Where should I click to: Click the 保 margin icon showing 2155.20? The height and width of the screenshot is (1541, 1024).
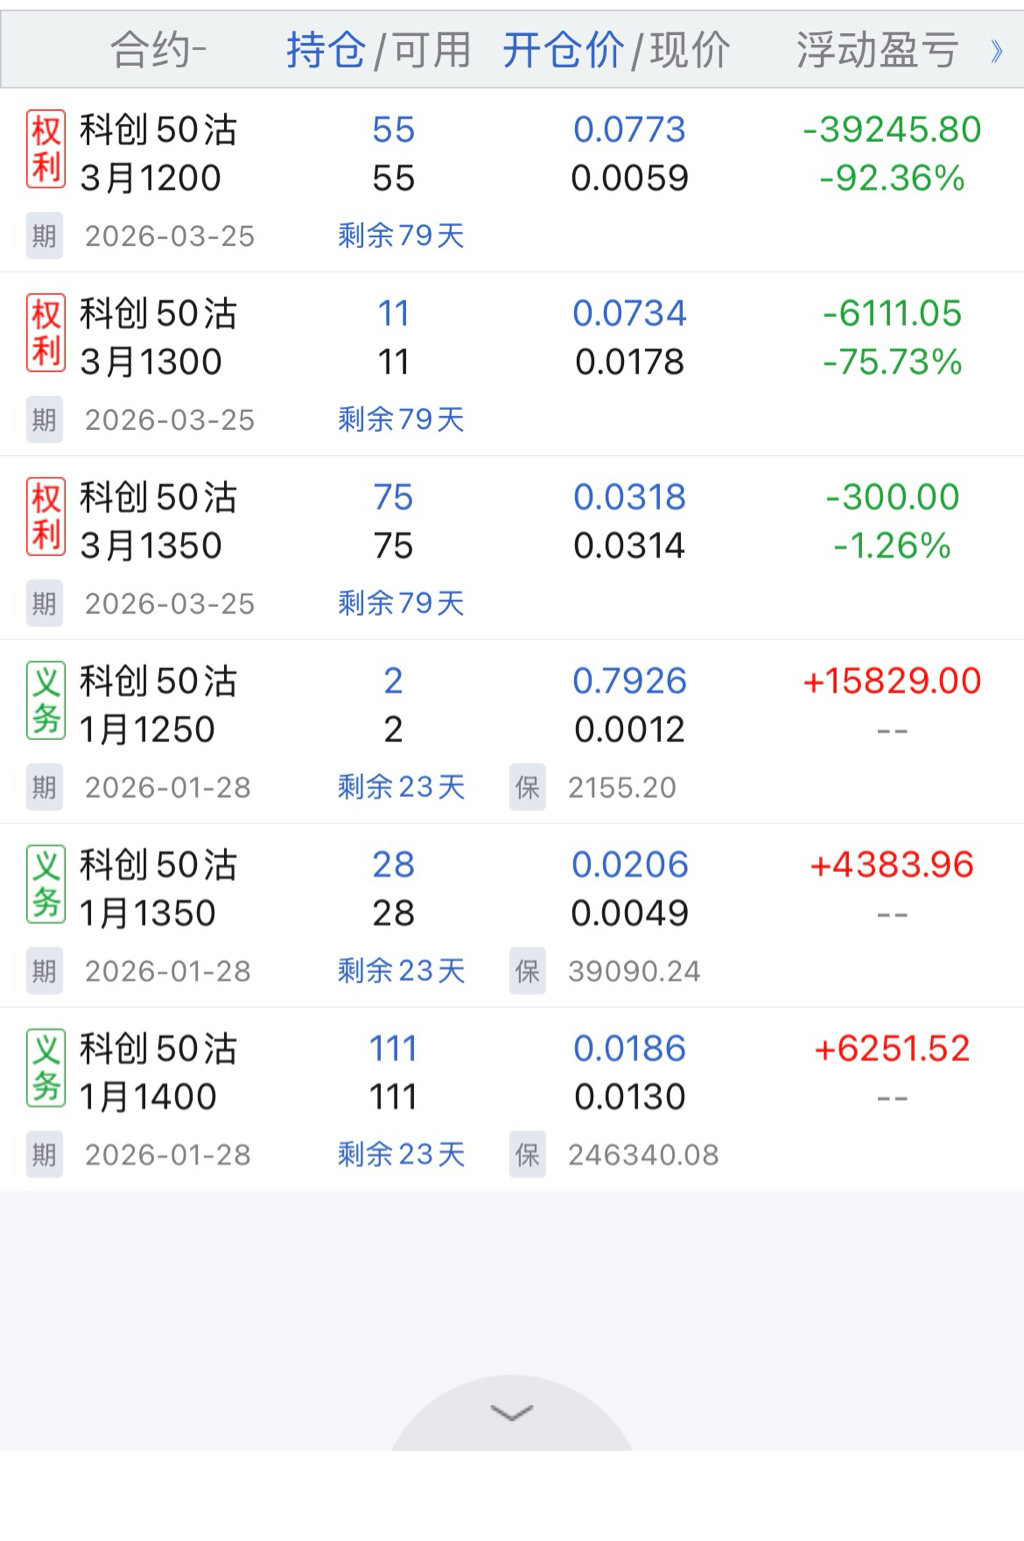point(527,788)
